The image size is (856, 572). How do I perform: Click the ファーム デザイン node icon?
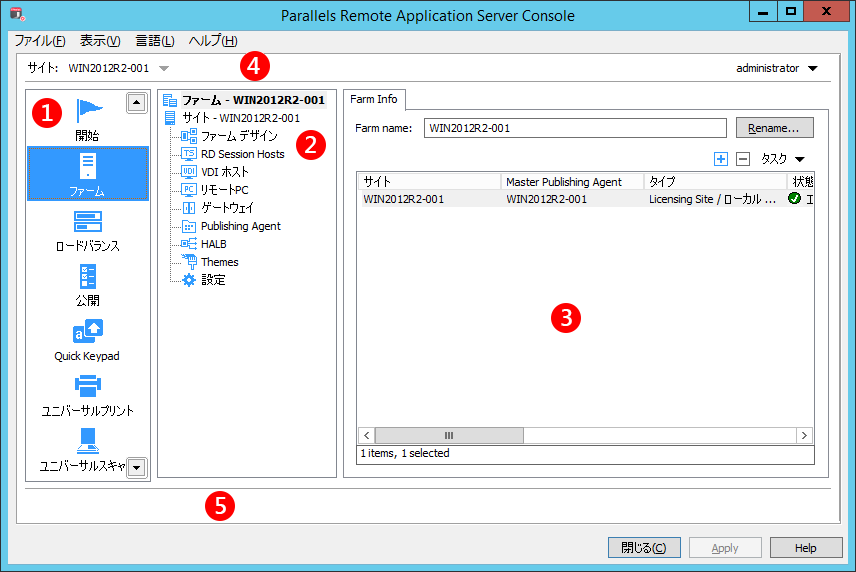click(x=189, y=136)
